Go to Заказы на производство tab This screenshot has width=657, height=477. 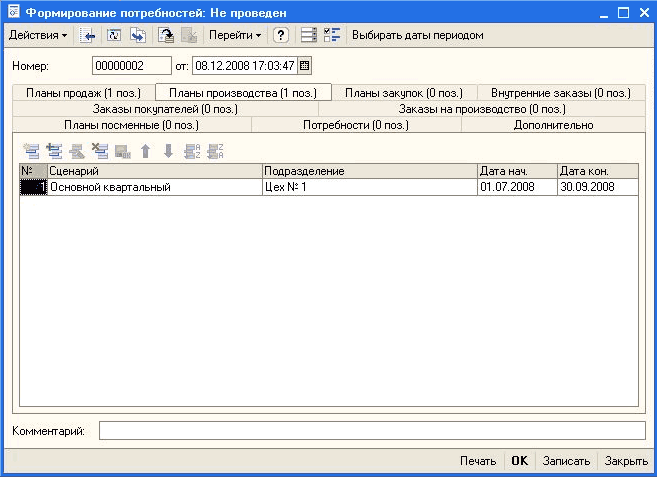tap(482, 109)
